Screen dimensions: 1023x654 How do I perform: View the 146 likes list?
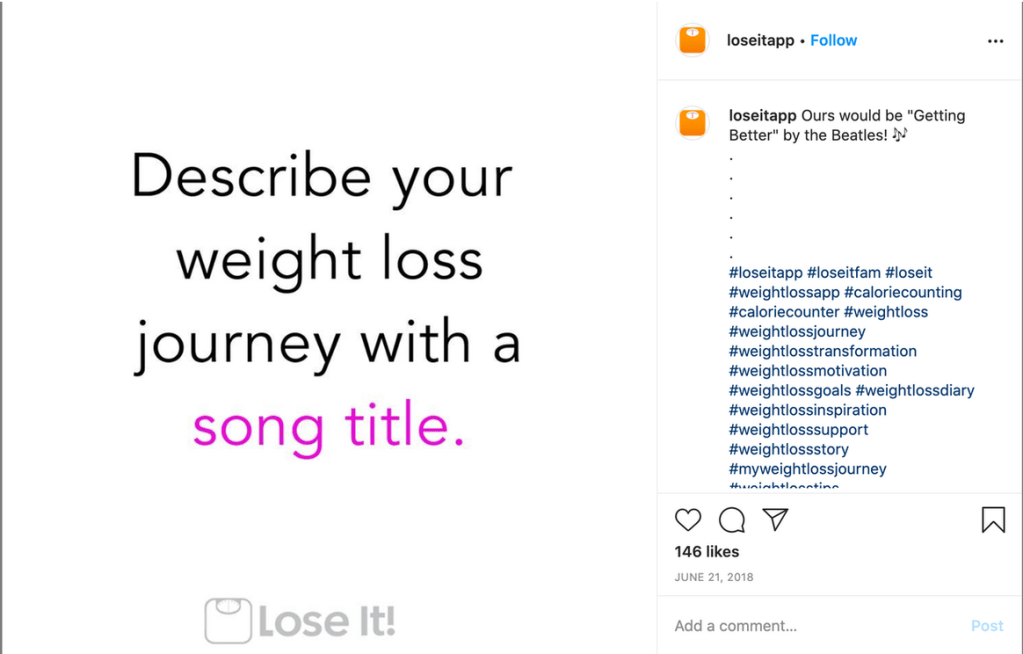point(707,552)
